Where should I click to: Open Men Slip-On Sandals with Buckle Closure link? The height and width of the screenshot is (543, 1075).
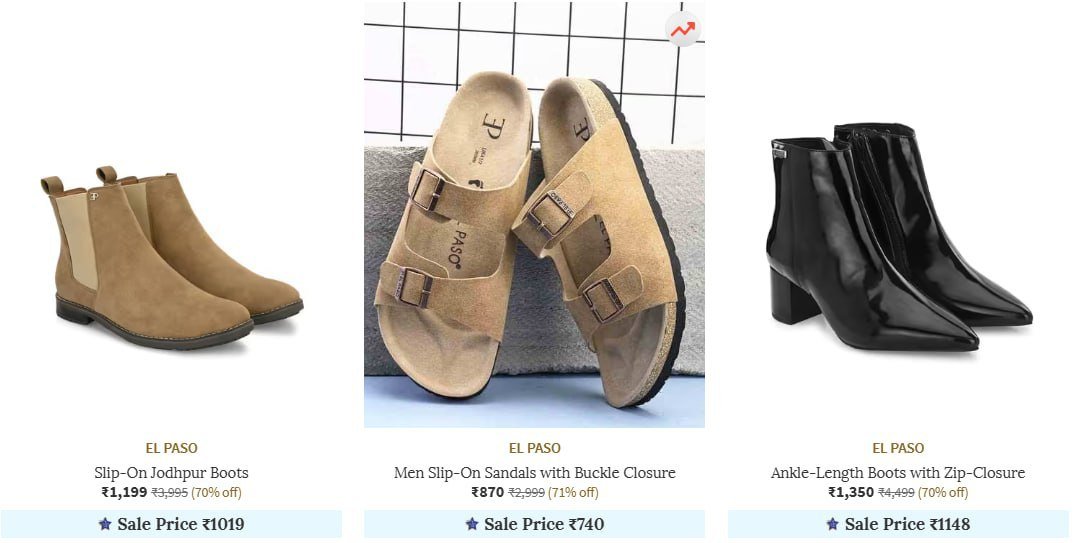[x=535, y=473]
